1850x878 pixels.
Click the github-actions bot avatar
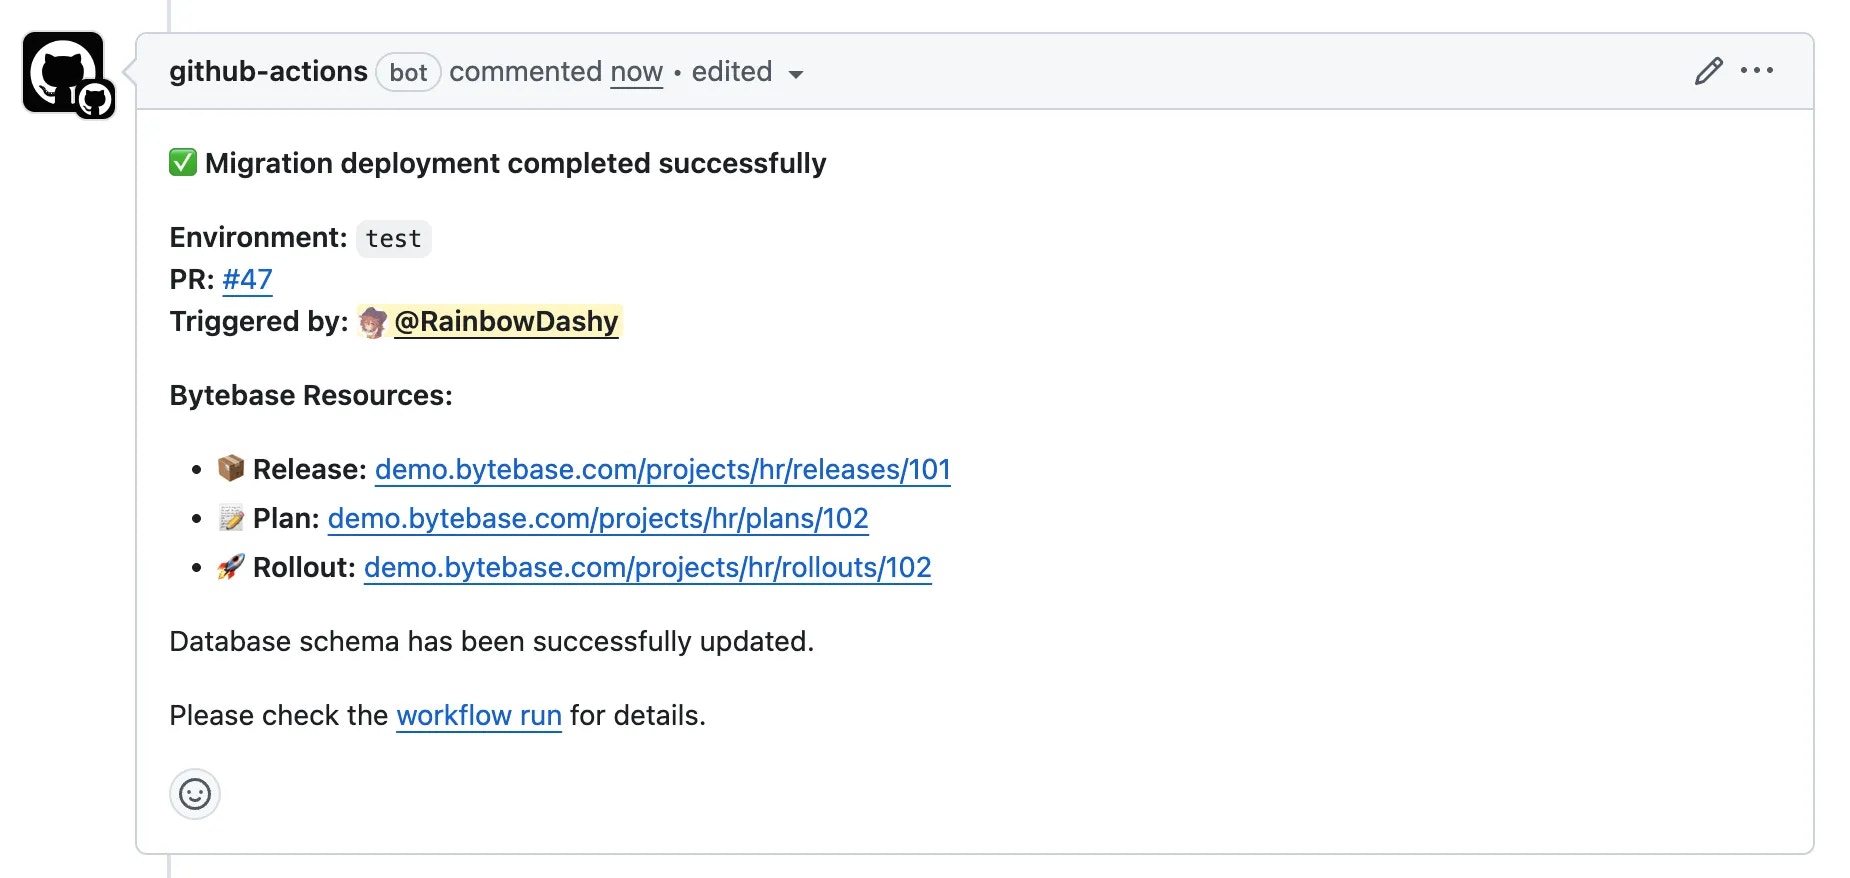pyautogui.click(x=66, y=72)
